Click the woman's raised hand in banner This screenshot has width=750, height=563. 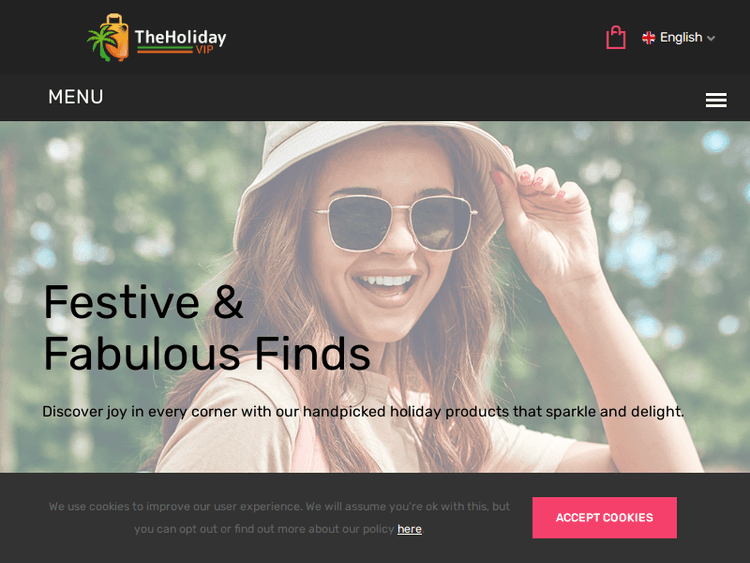tap(545, 220)
